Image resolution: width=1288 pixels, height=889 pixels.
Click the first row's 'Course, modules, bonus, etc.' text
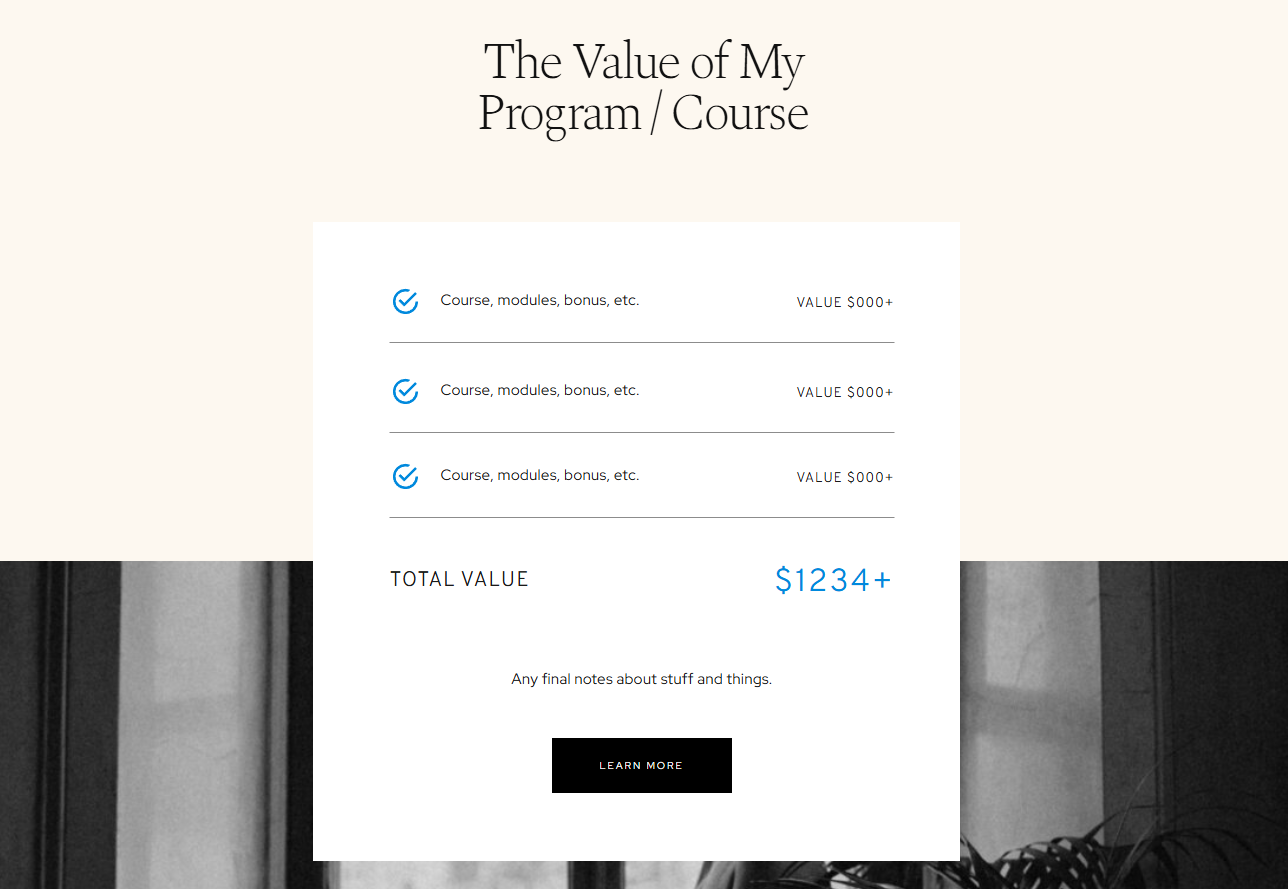pos(539,300)
